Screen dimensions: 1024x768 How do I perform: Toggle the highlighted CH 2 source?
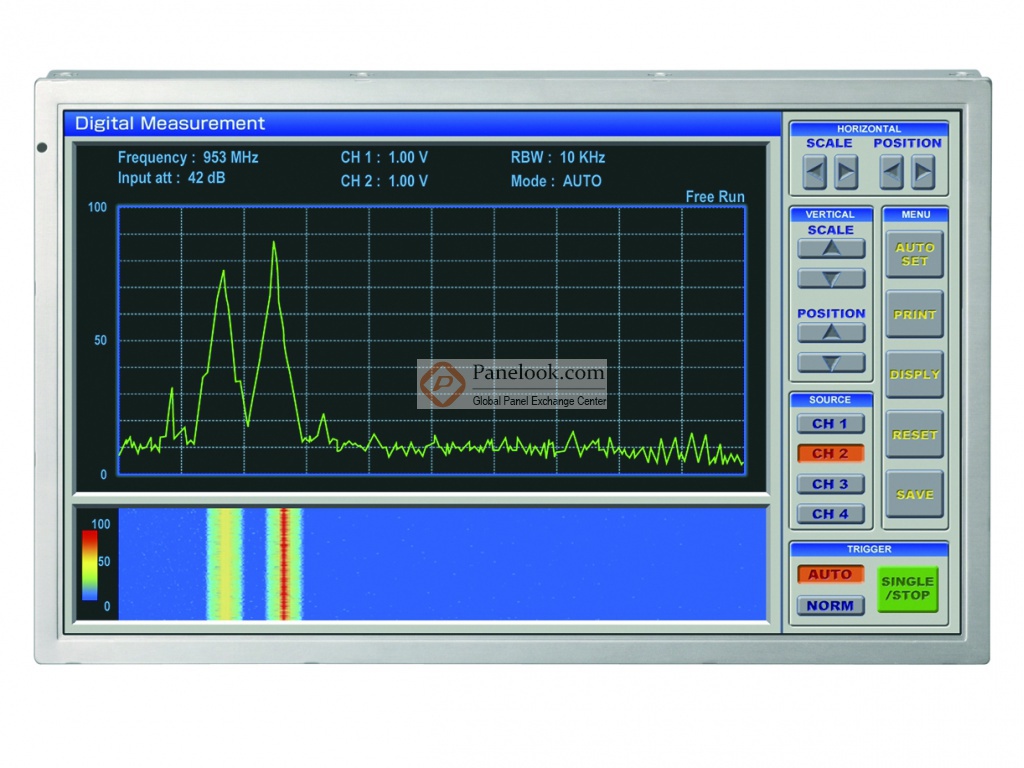tap(830, 454)
